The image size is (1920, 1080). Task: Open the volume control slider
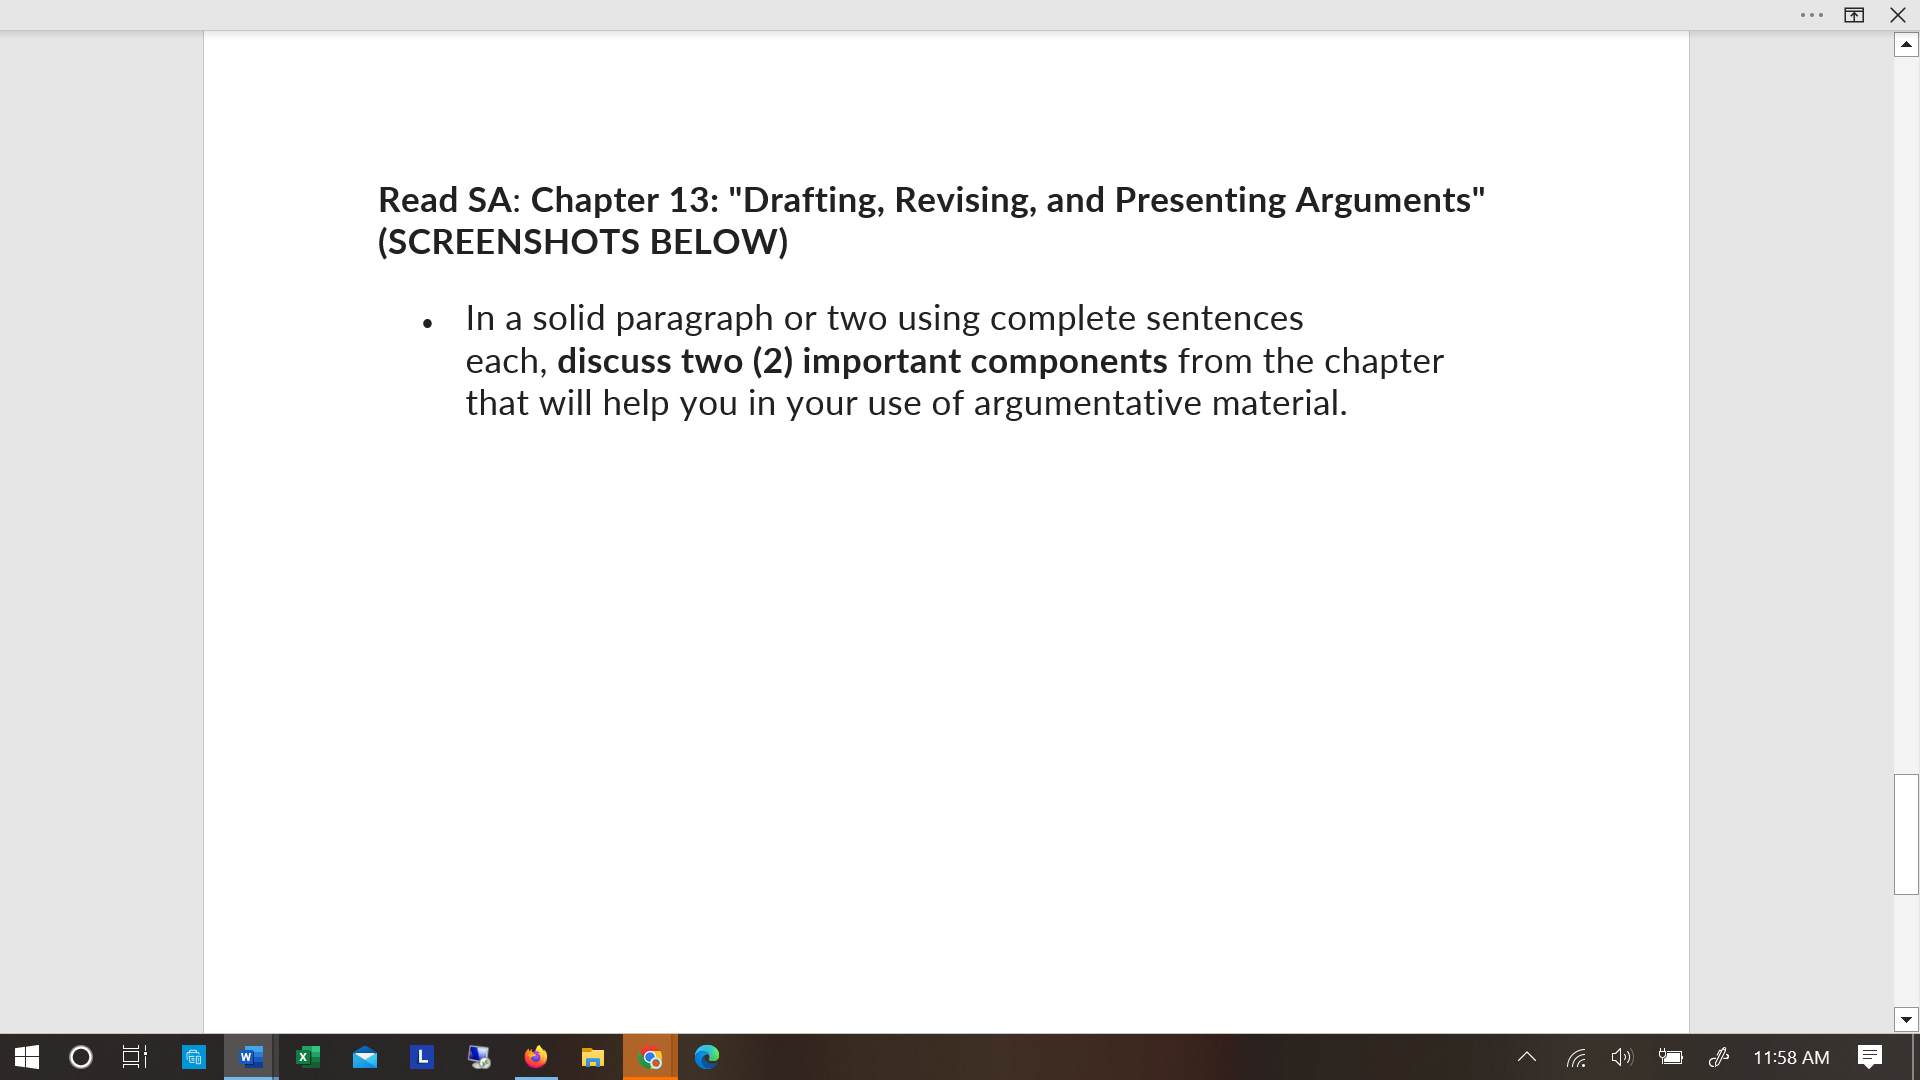click(1621, 1057)
